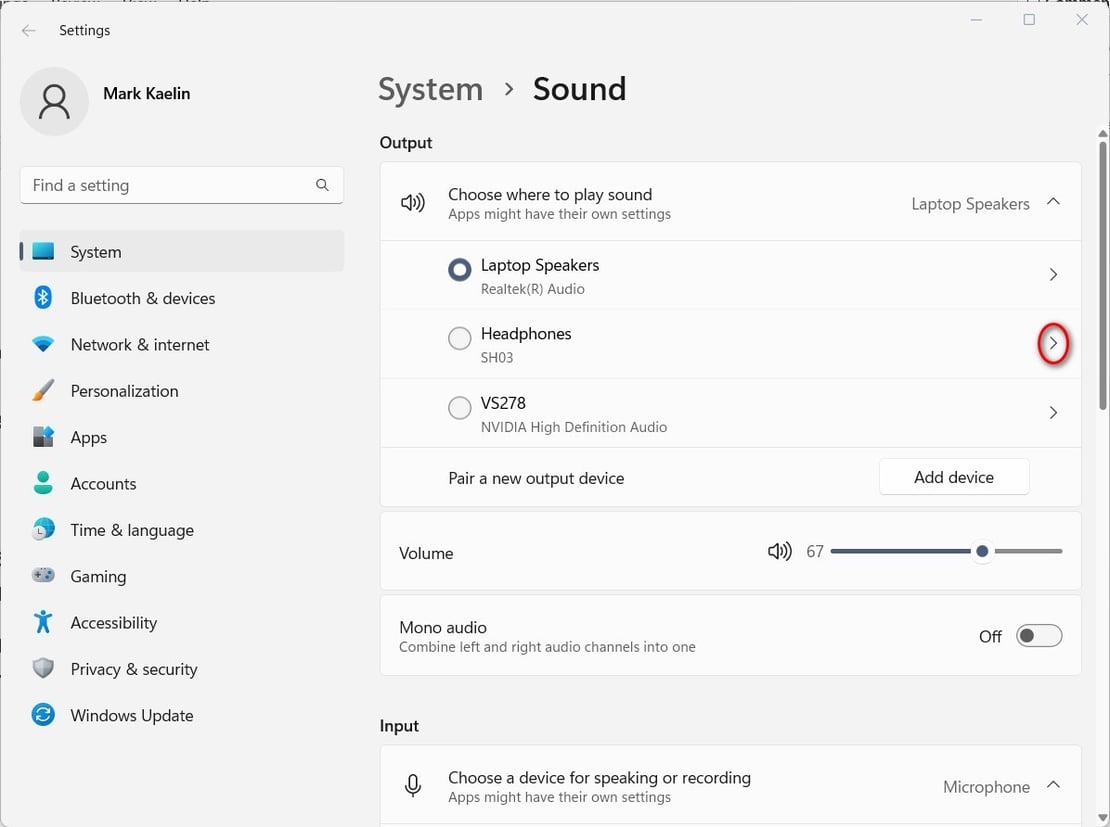
Task: Open Privacy & security settings
Action: [x=182, y=669]
